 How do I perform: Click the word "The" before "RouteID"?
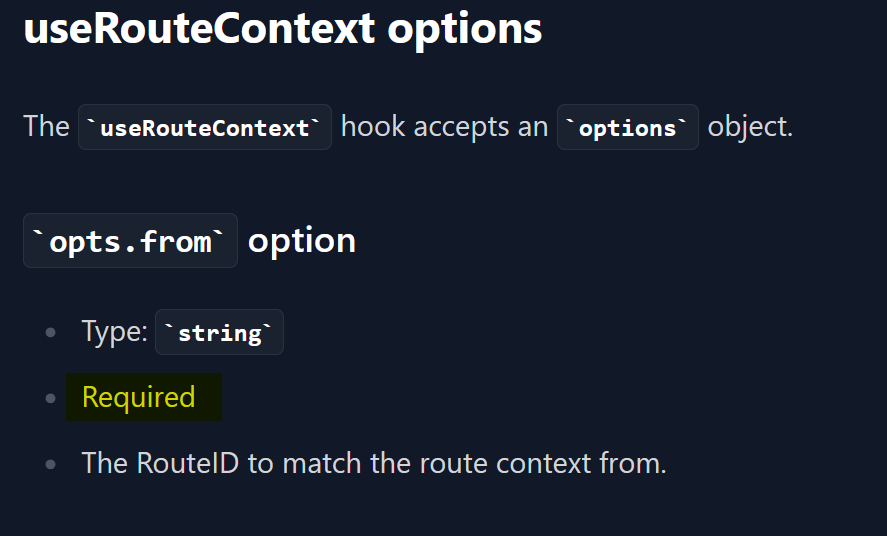click(105, 463)
